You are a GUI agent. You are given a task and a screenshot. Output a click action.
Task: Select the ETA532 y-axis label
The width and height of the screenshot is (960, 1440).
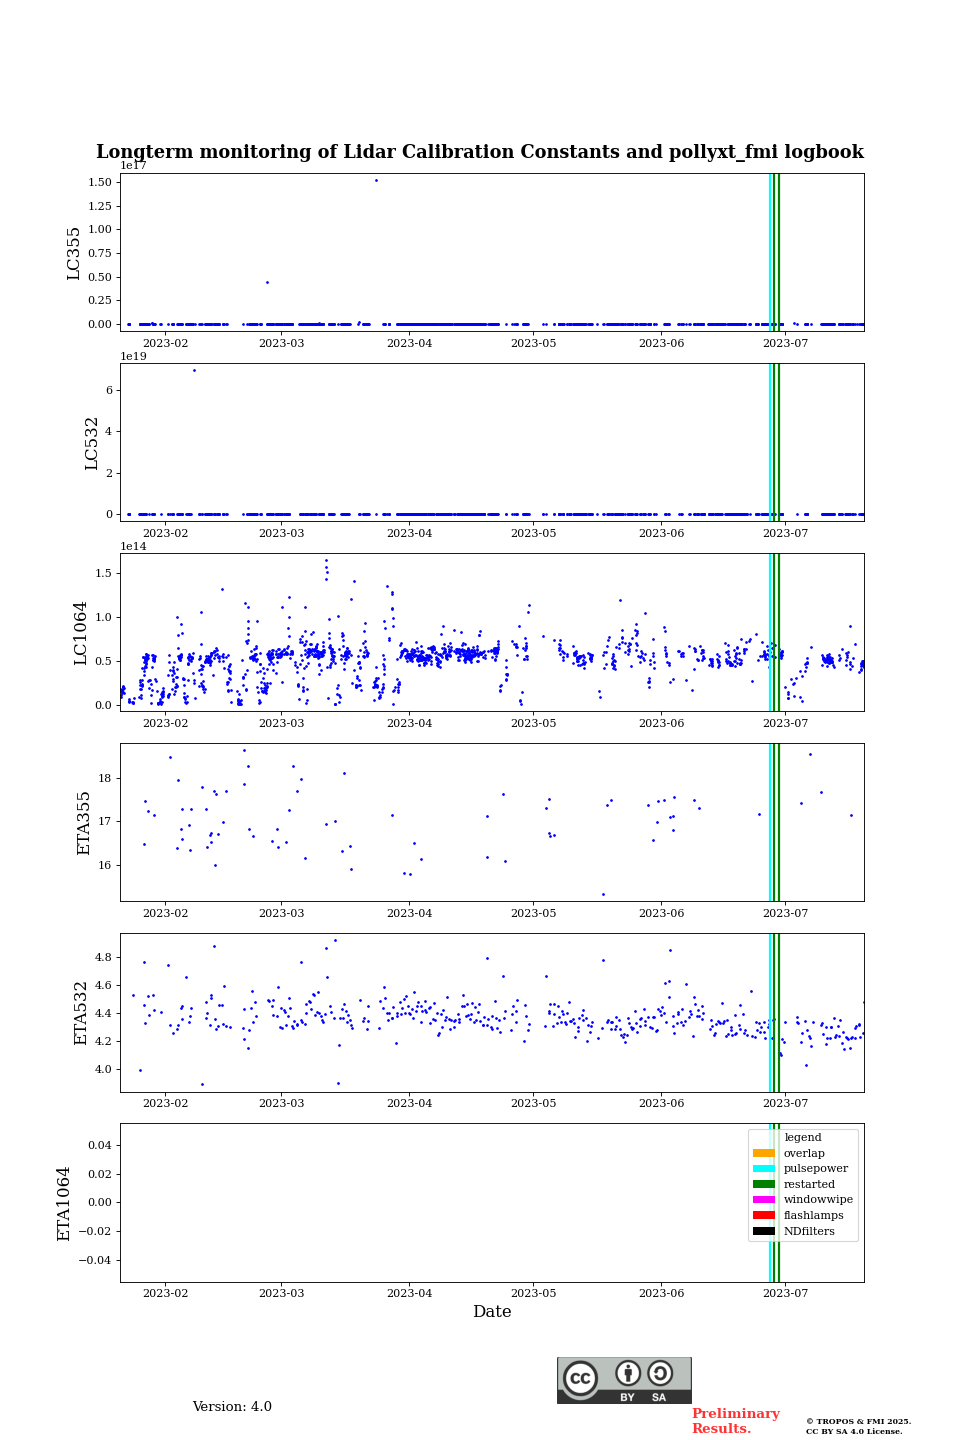(81, 1012)
